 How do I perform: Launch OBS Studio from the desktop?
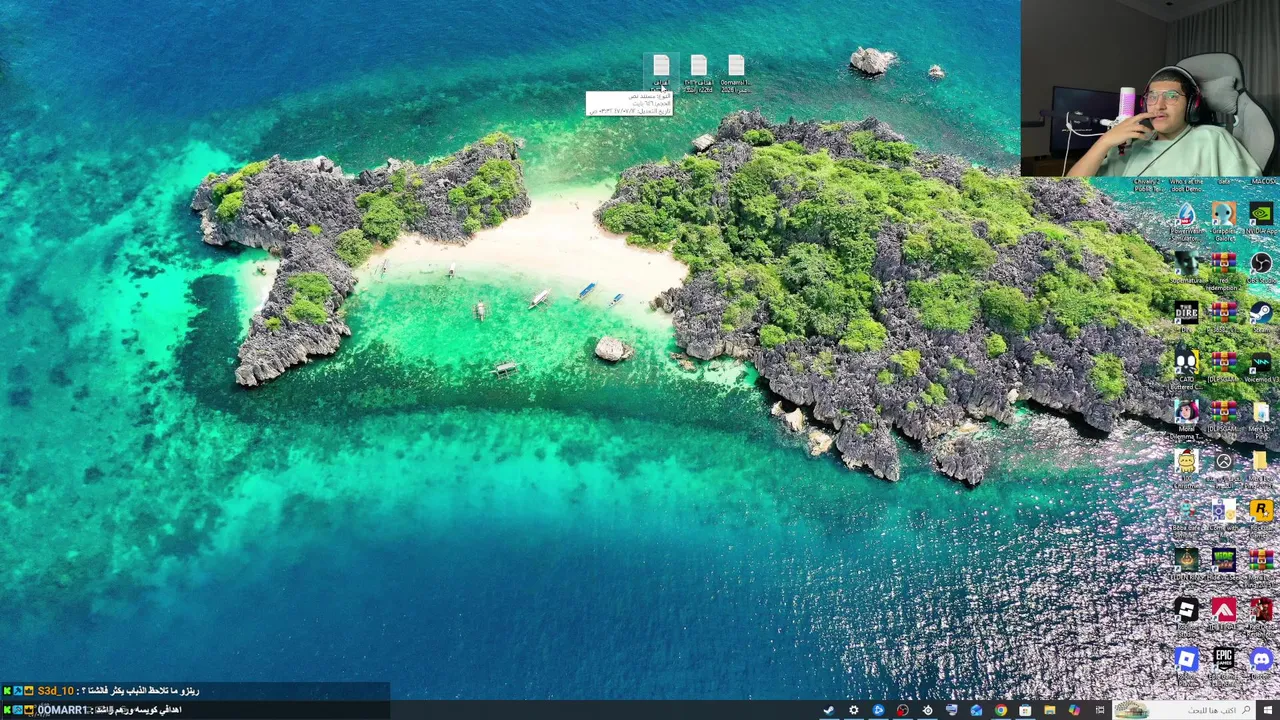pyautogui.click(x=1261, y=264)
